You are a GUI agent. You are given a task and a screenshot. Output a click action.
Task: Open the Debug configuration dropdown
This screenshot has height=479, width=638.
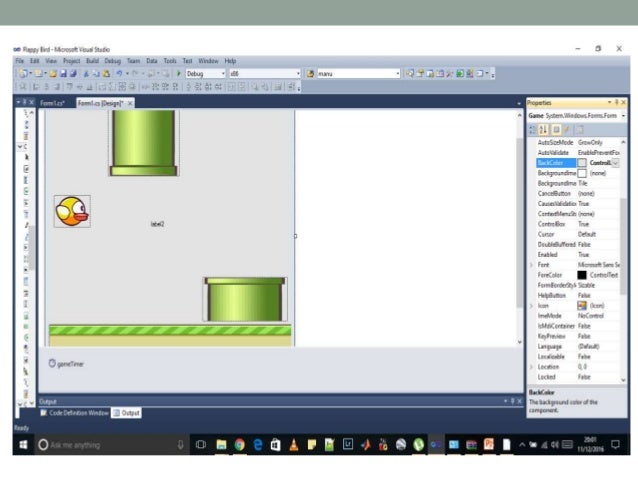click(223, 74)
